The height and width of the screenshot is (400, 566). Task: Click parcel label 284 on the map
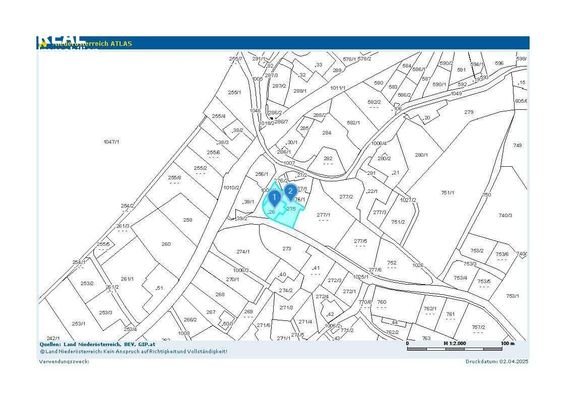click(x=326, y=133)
